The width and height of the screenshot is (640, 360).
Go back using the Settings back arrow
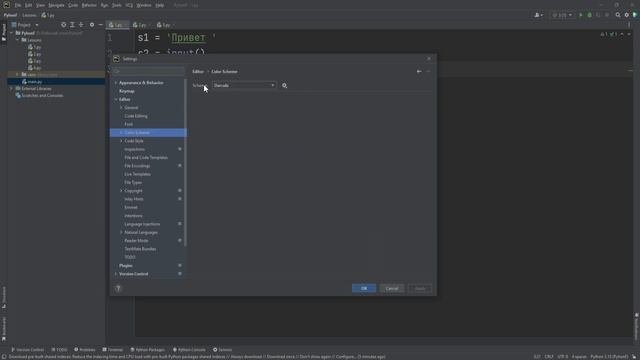coord(419,71)
